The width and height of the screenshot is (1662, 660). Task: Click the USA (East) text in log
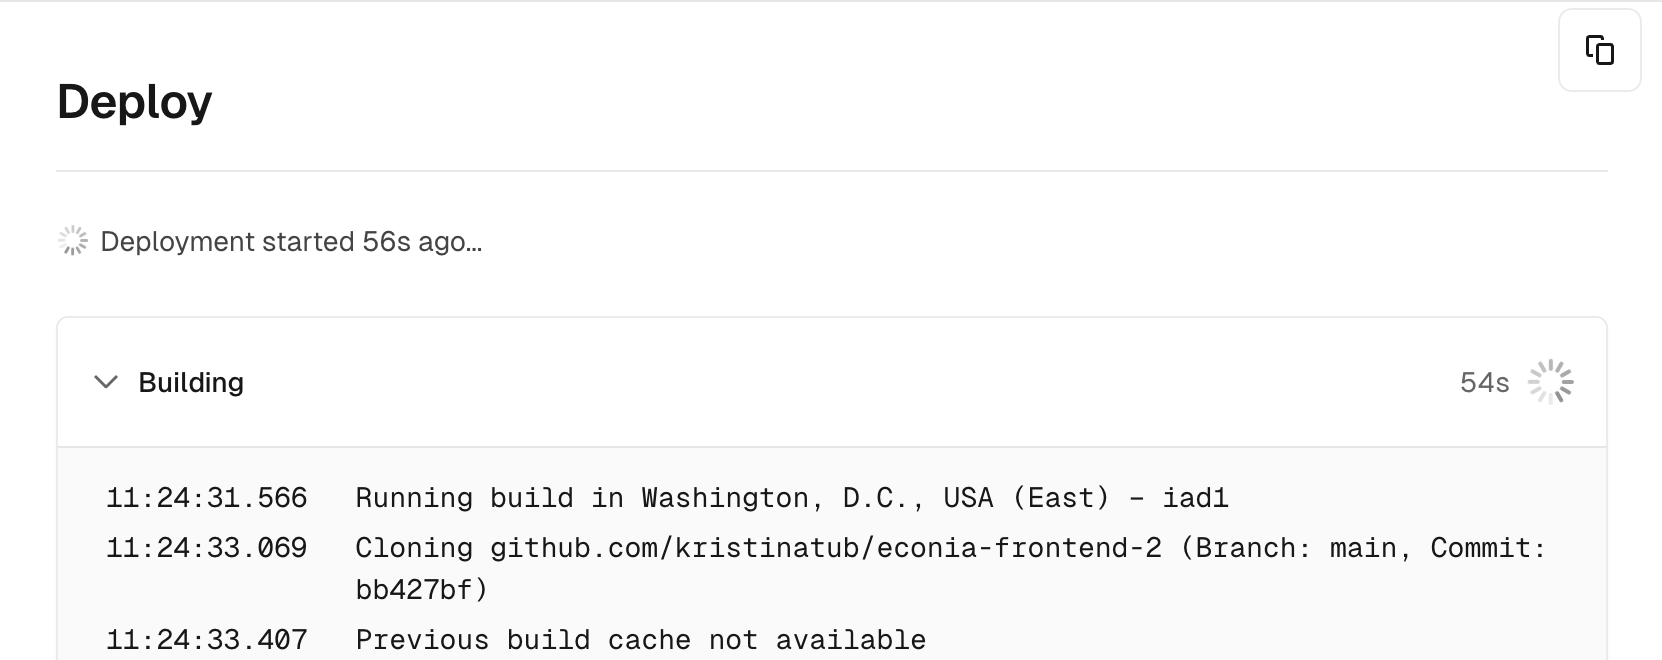1027,498
